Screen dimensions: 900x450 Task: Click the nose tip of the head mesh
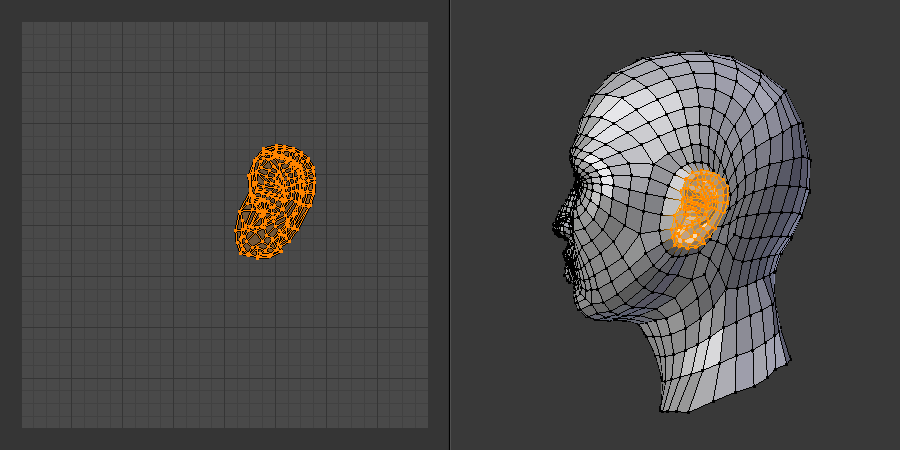556,227
